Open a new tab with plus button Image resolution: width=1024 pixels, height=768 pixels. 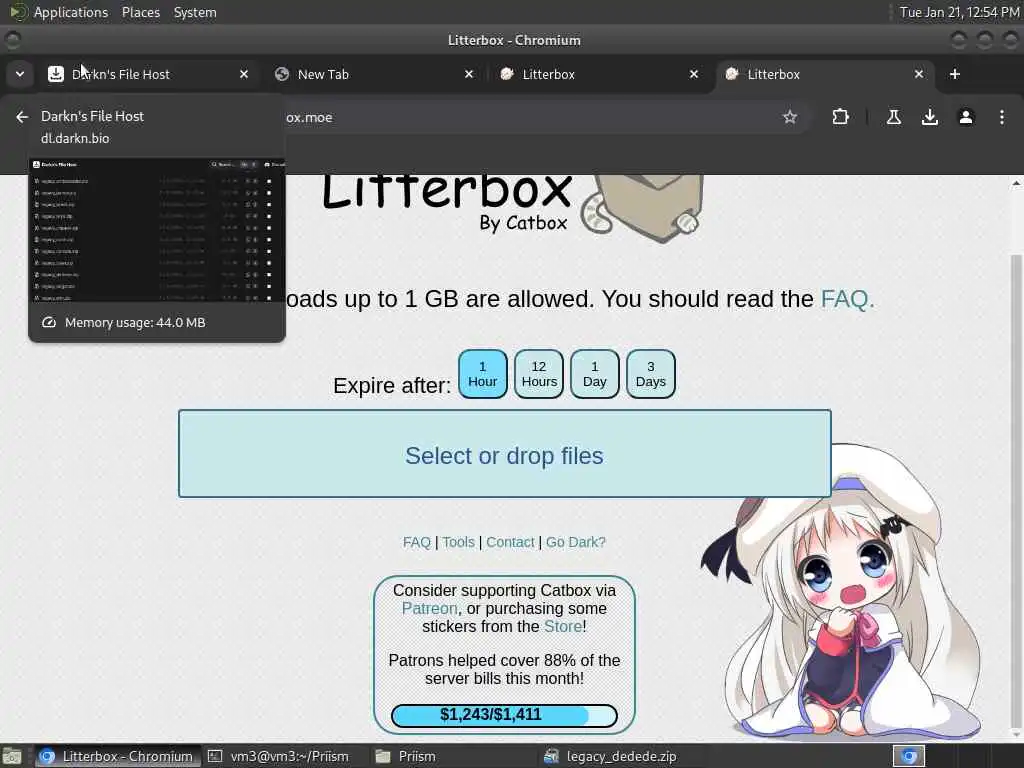[955, 74]
